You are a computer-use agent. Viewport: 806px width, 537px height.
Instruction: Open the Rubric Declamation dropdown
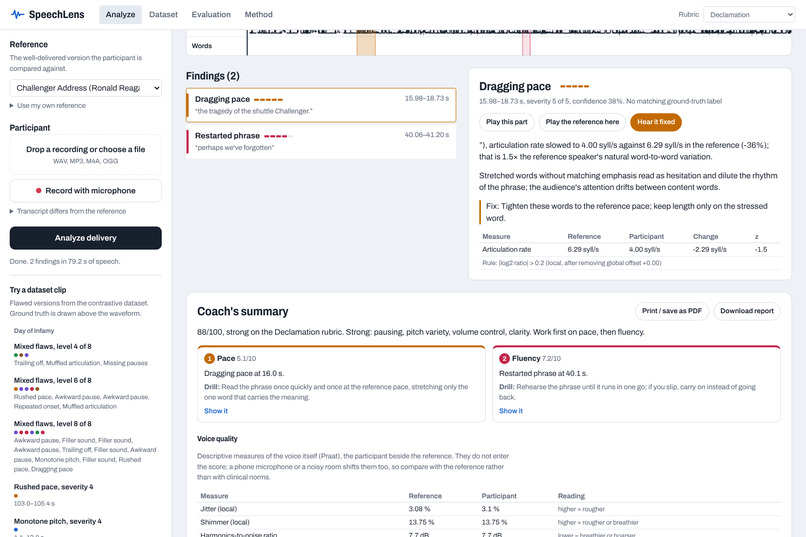[749, 14]
